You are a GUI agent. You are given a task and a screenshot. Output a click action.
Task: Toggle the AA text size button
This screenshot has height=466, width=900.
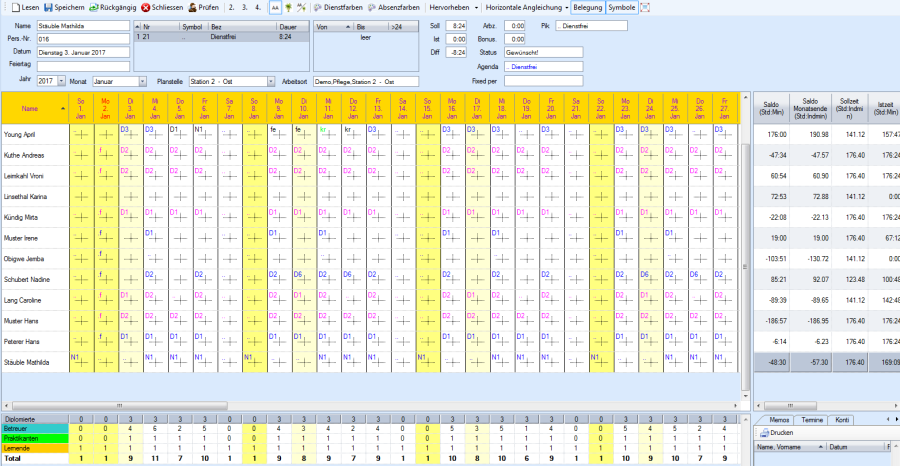[275, 7]
